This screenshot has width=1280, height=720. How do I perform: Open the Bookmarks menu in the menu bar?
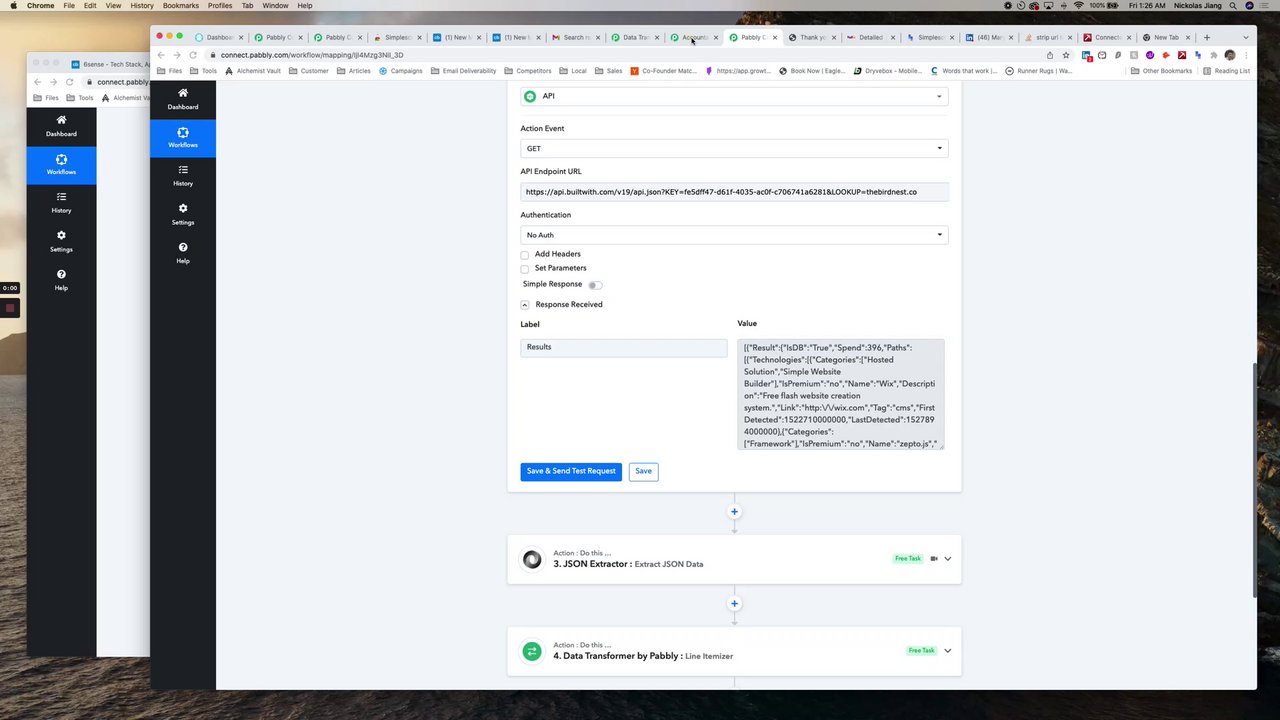pyautogui.click(x=181, y=6)
